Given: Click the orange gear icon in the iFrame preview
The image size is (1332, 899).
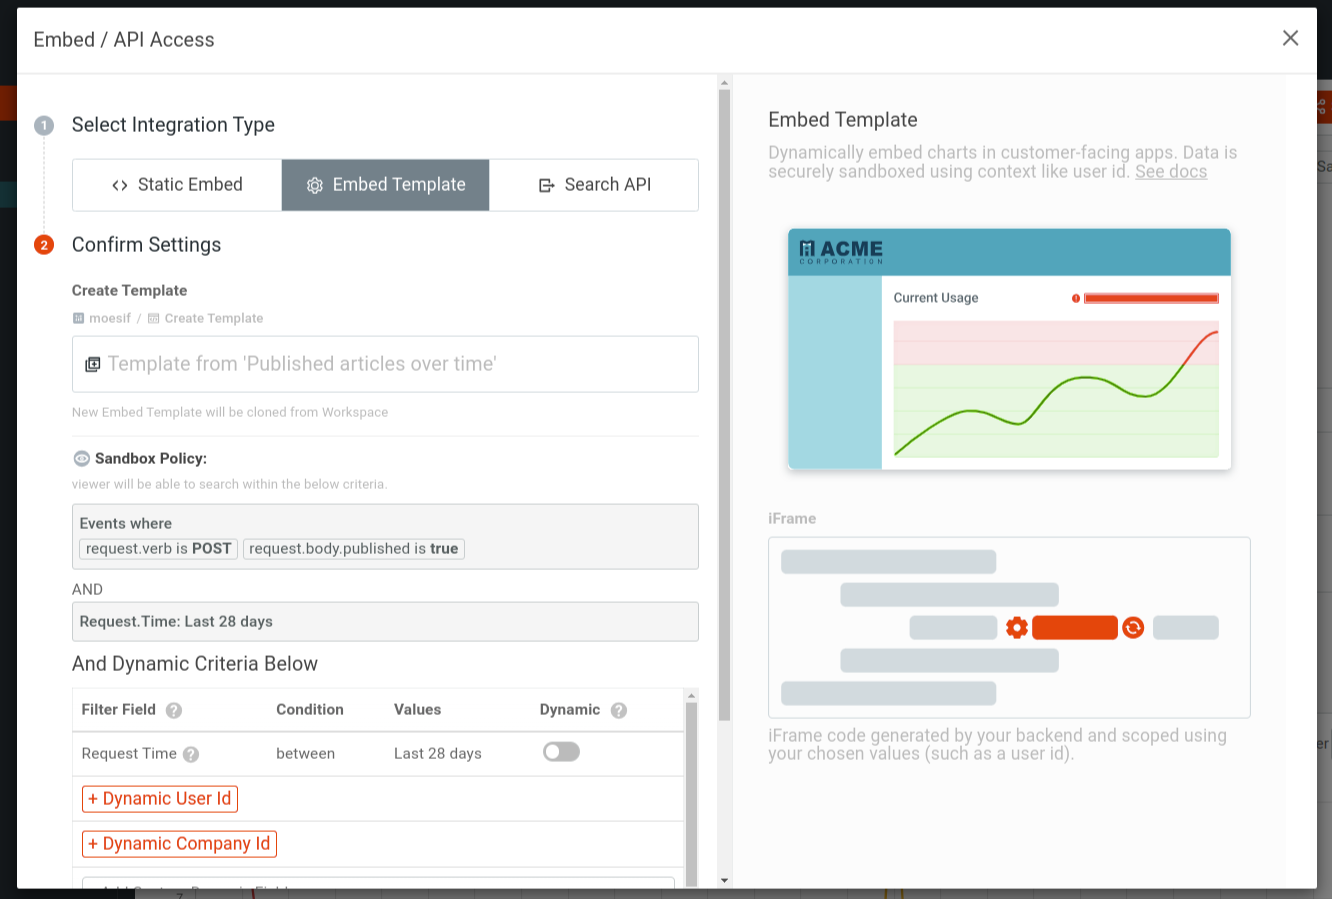Looking at the screenshot, I should coord(1016,627).
